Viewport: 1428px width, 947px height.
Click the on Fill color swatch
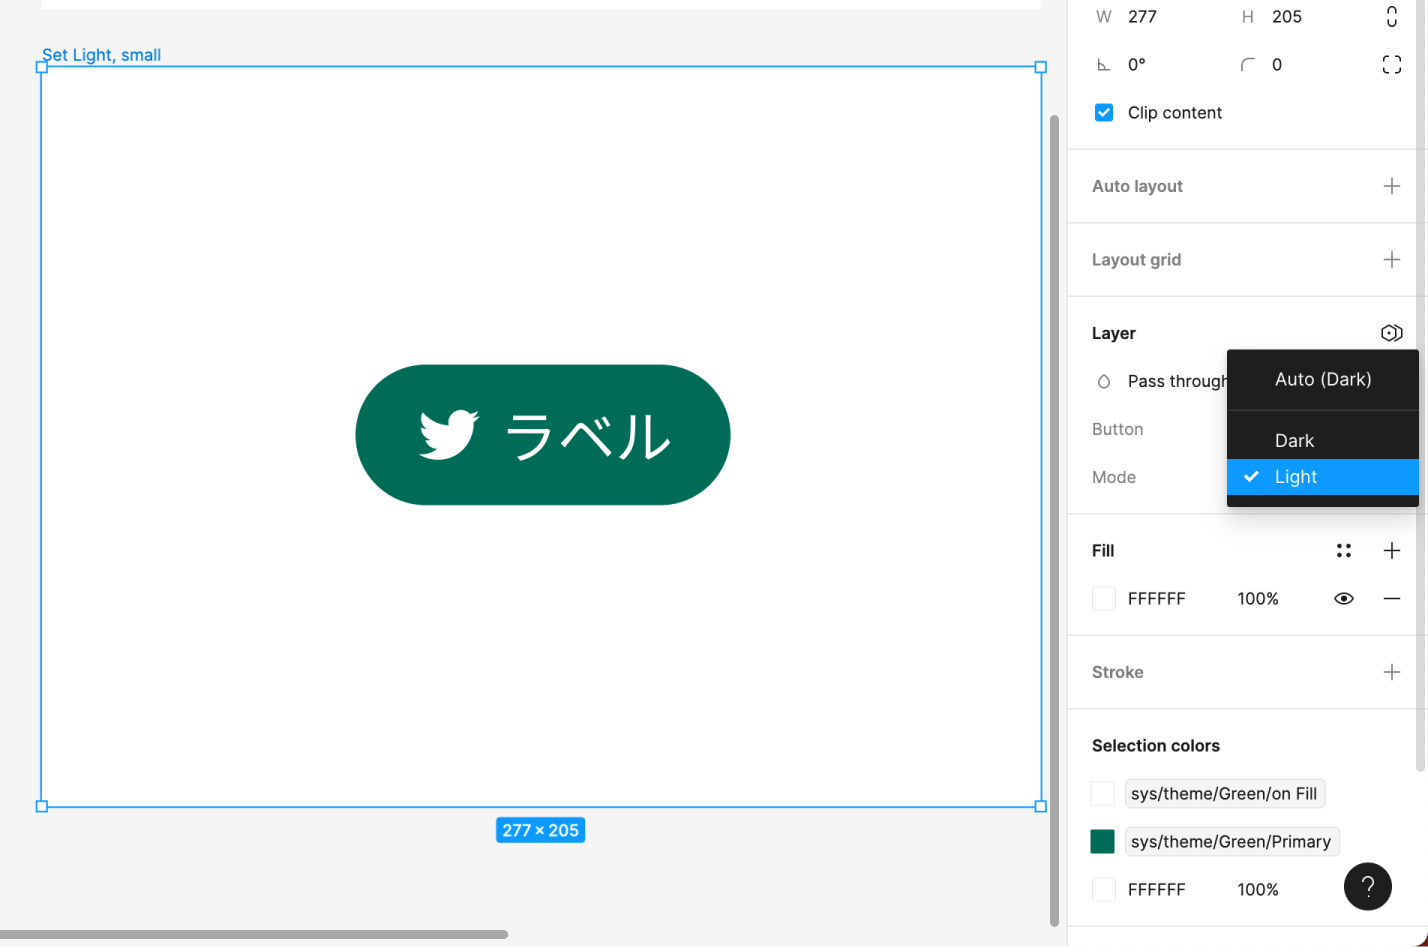(x=1103, y=794)
